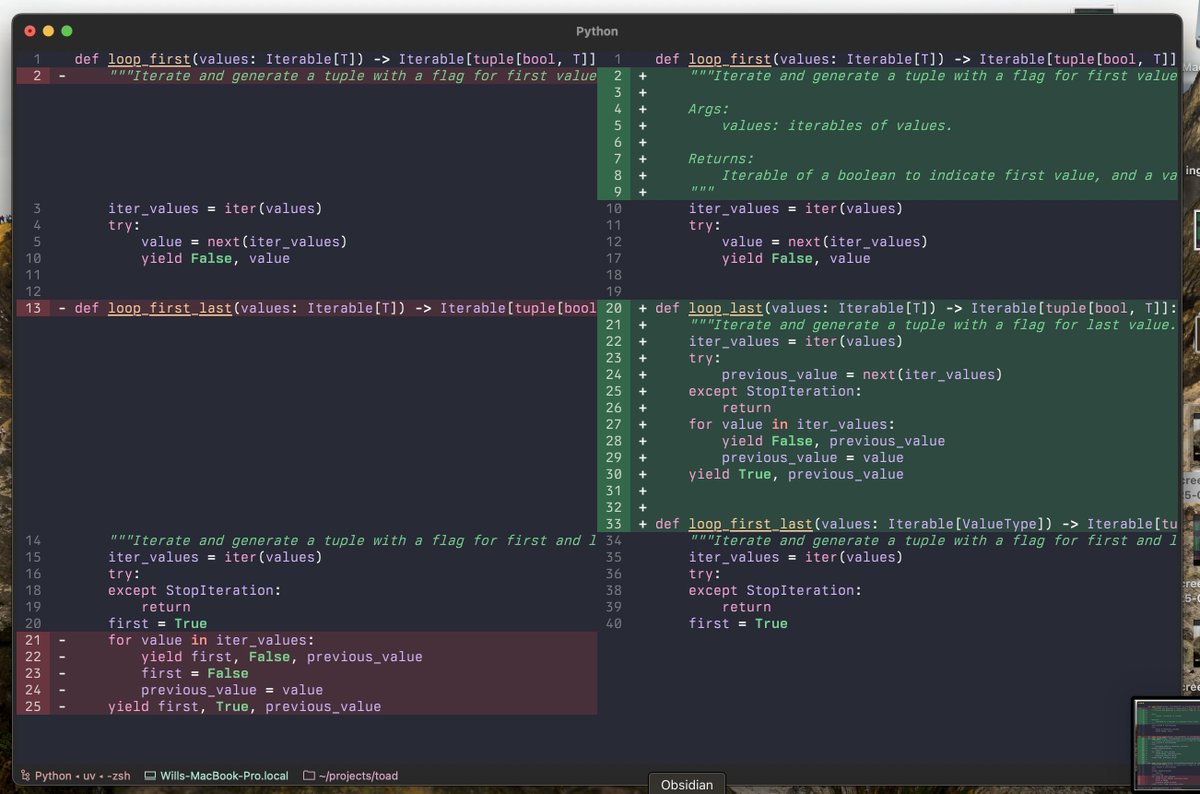Click 'yield False, value' on right line 17
The width and height of the screenshot is (1200, 794).
[x=796, y=259]
